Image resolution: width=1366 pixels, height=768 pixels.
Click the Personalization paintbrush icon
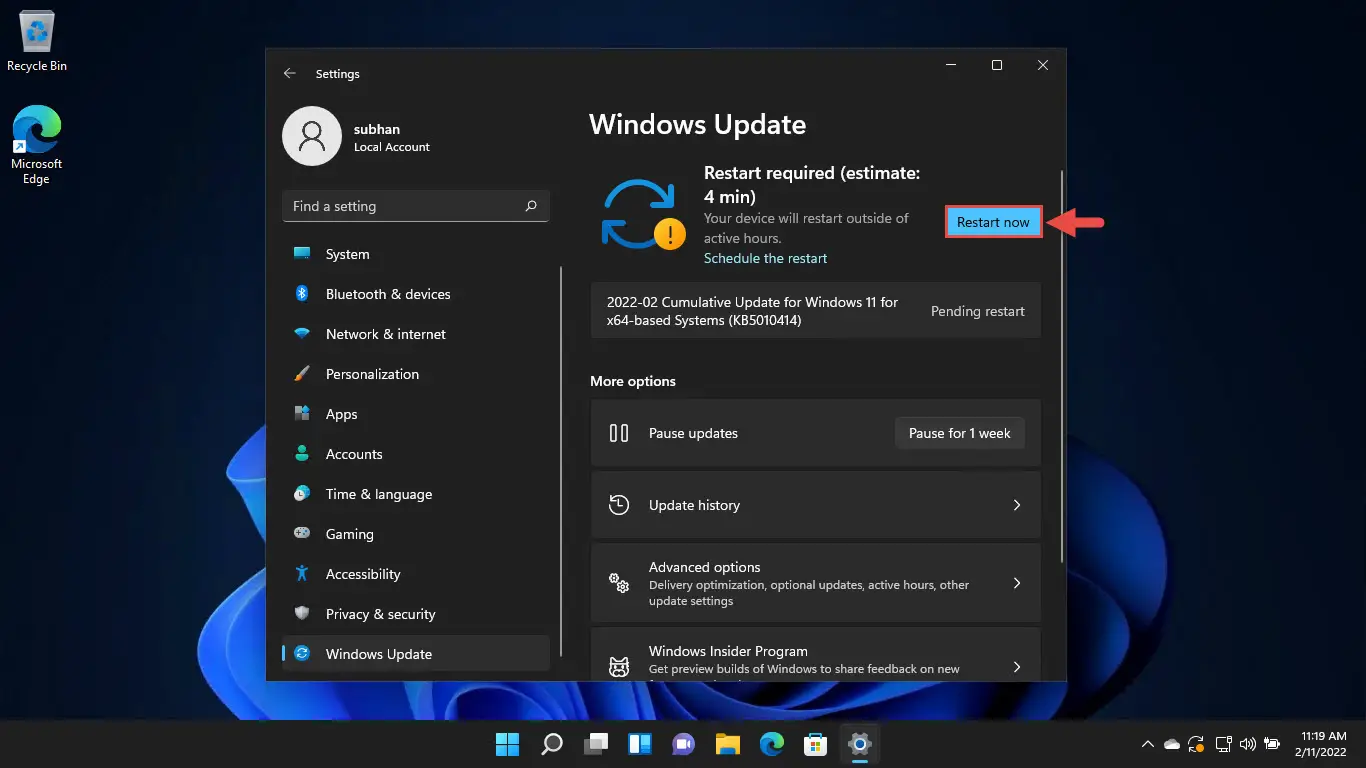pyautogui.click(x=302, y=374)
